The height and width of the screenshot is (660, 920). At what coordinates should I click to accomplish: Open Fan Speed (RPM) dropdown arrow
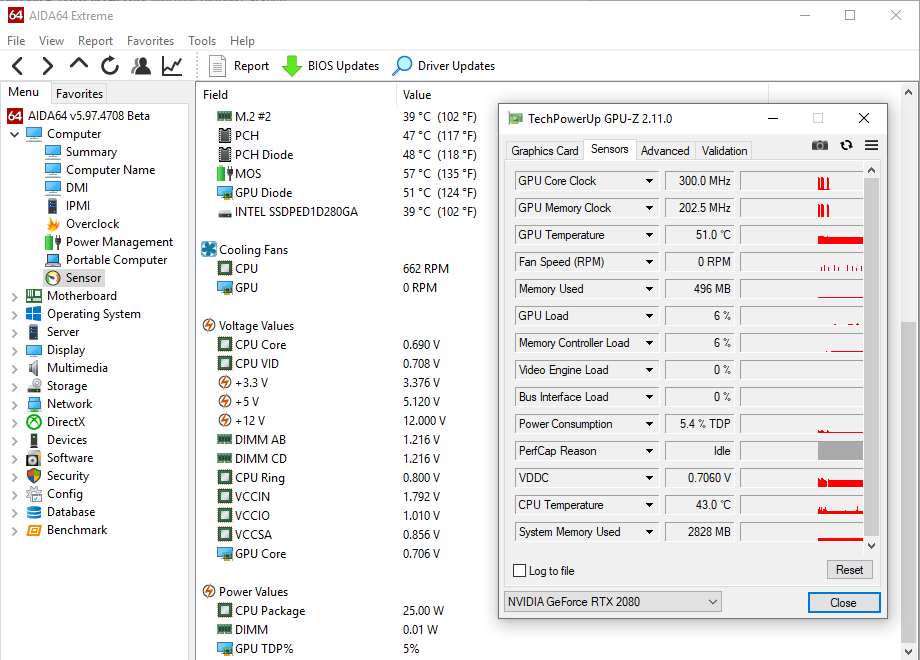(x=649, y=262)
